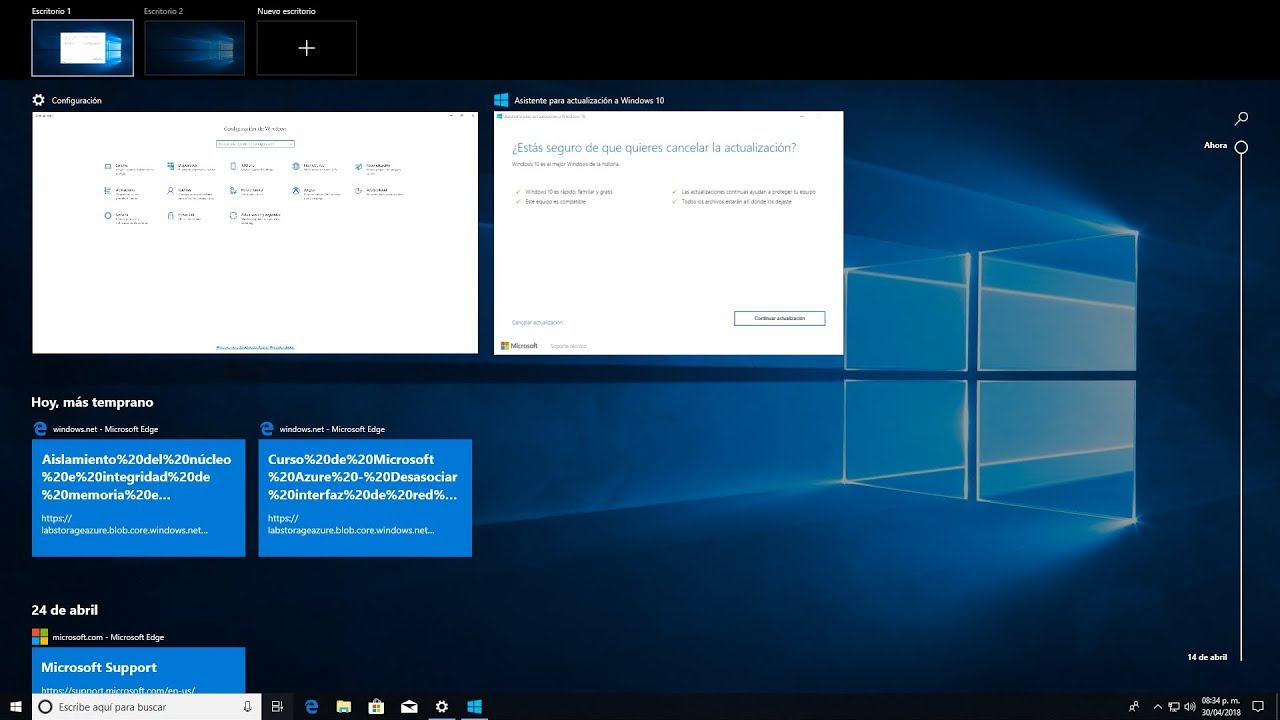This screenshot has width=1280, height=720.
Task: Open the Curso de Microsoft Azure activity card
Action: pyautogui.click(x=365, y=498)
